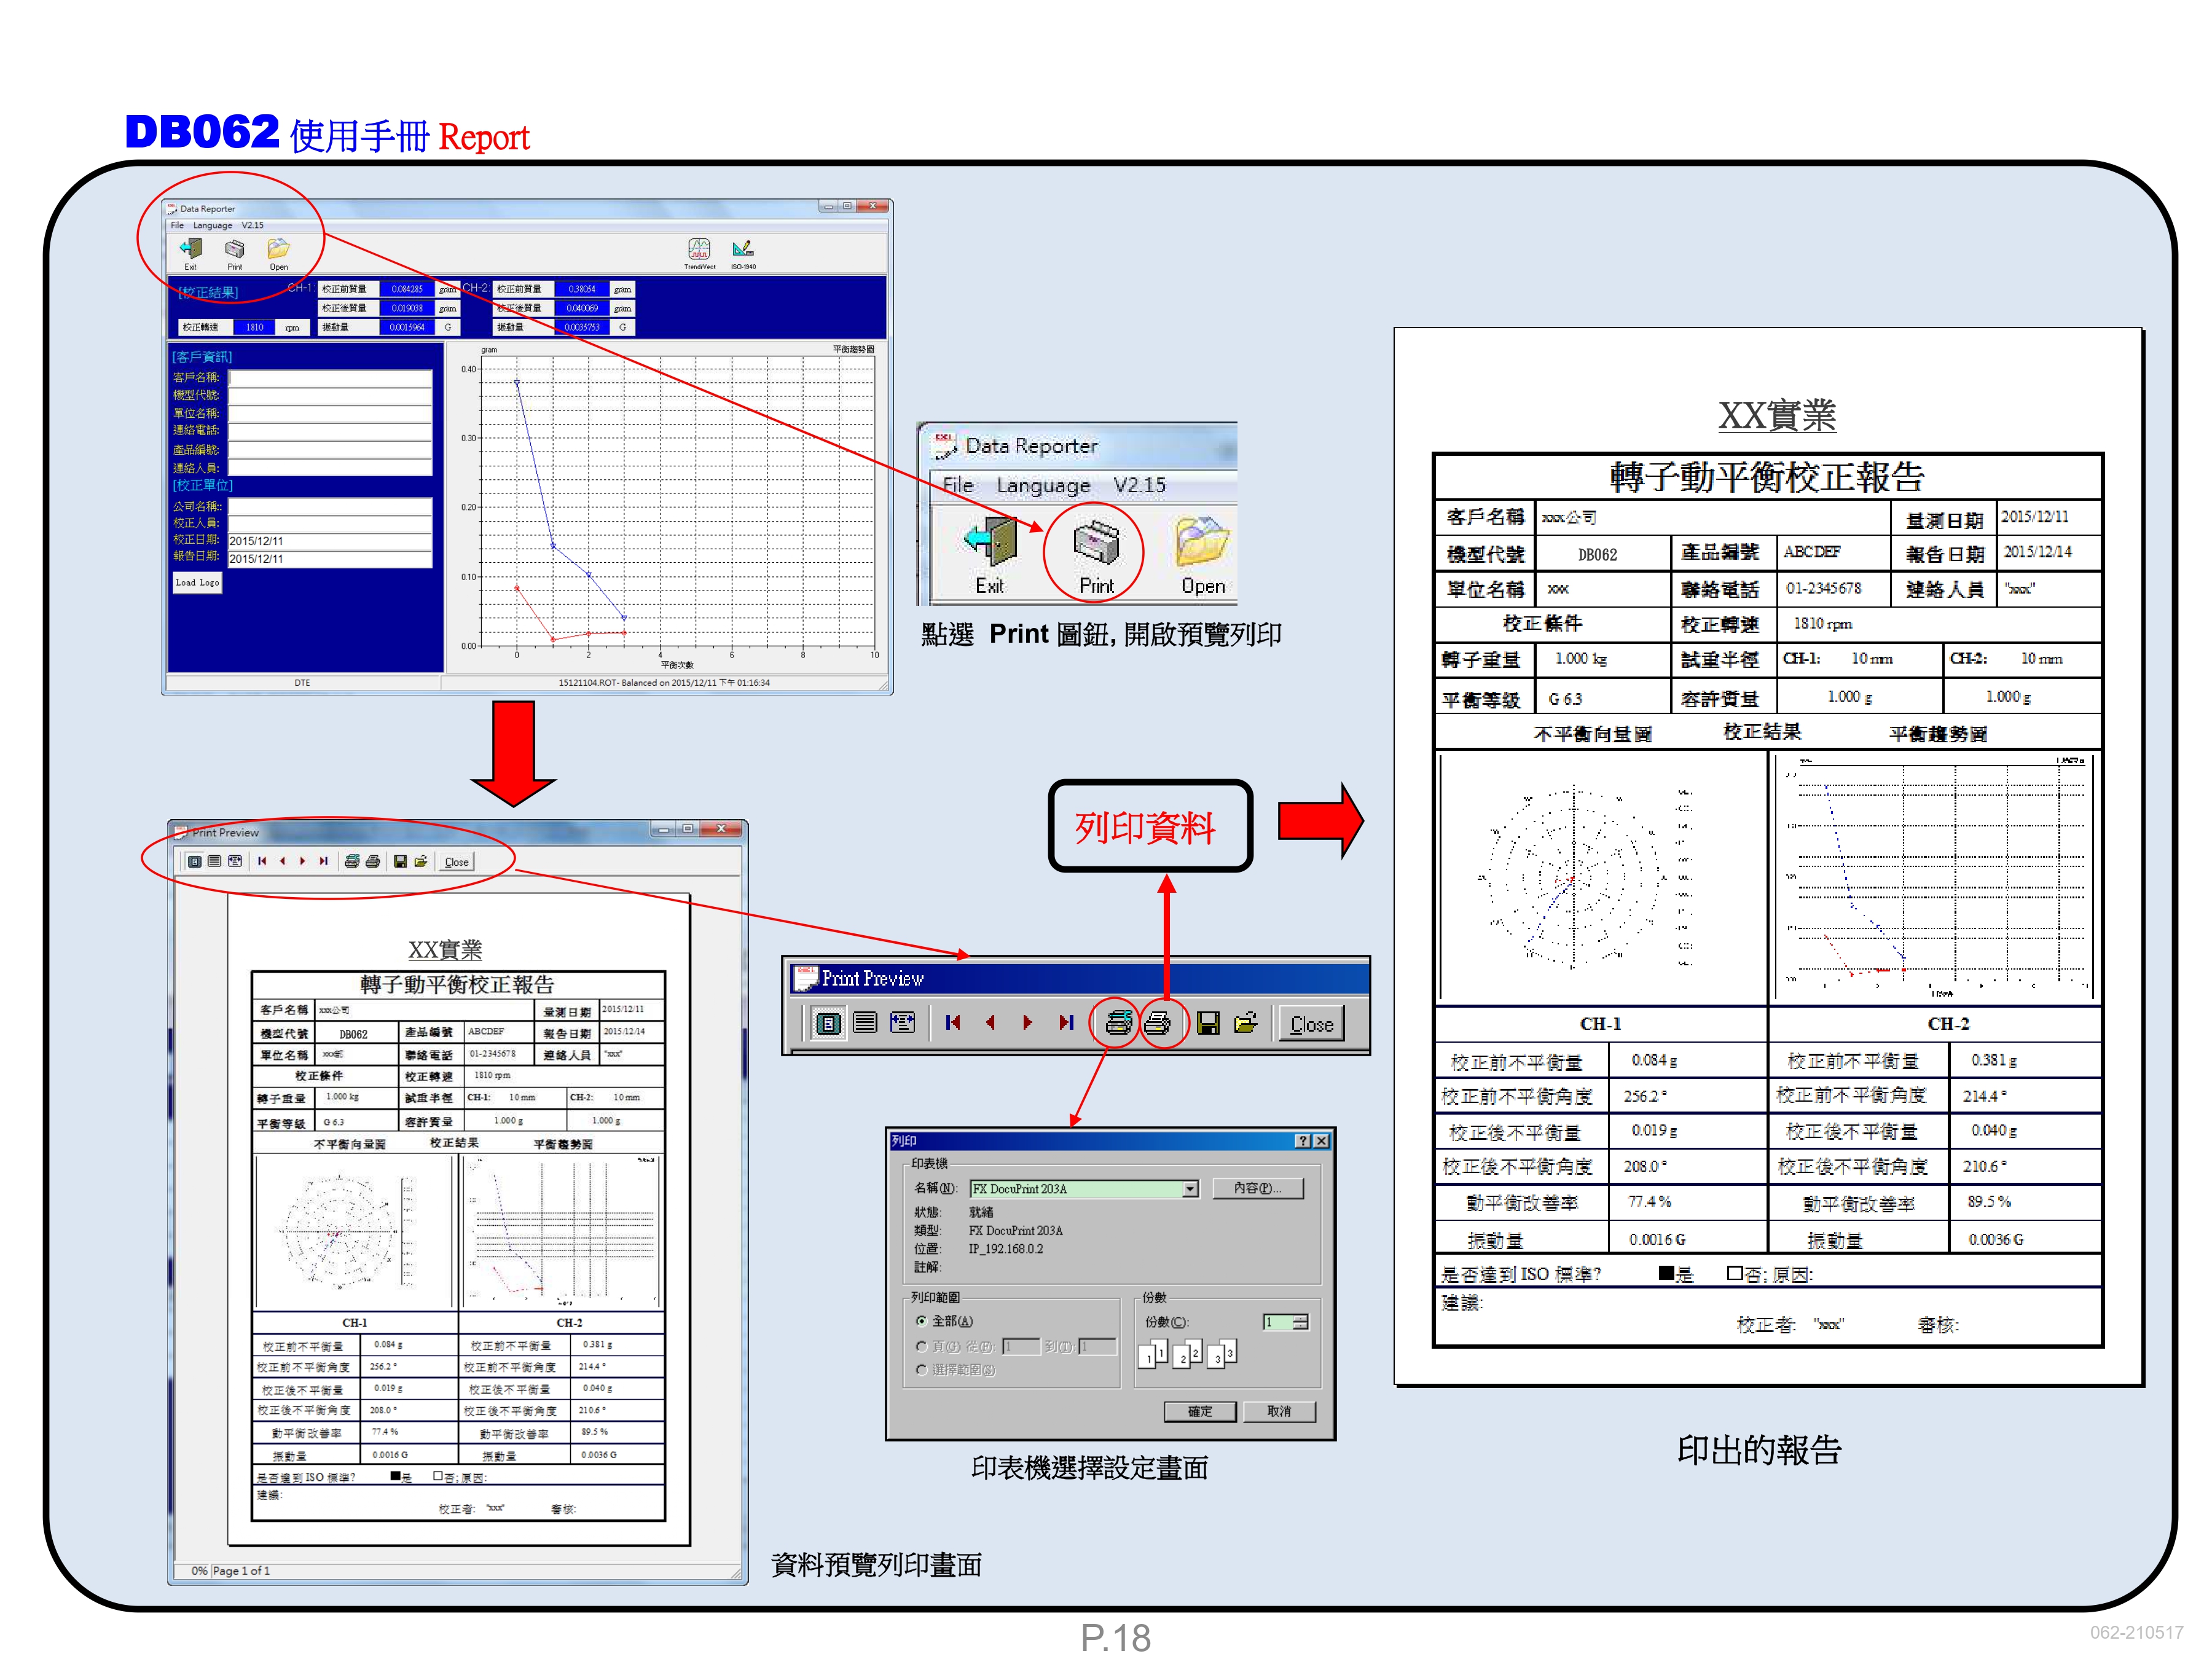
Task: Click 校正日期 field showing 2015/12/11
Action: pos(330,541)
